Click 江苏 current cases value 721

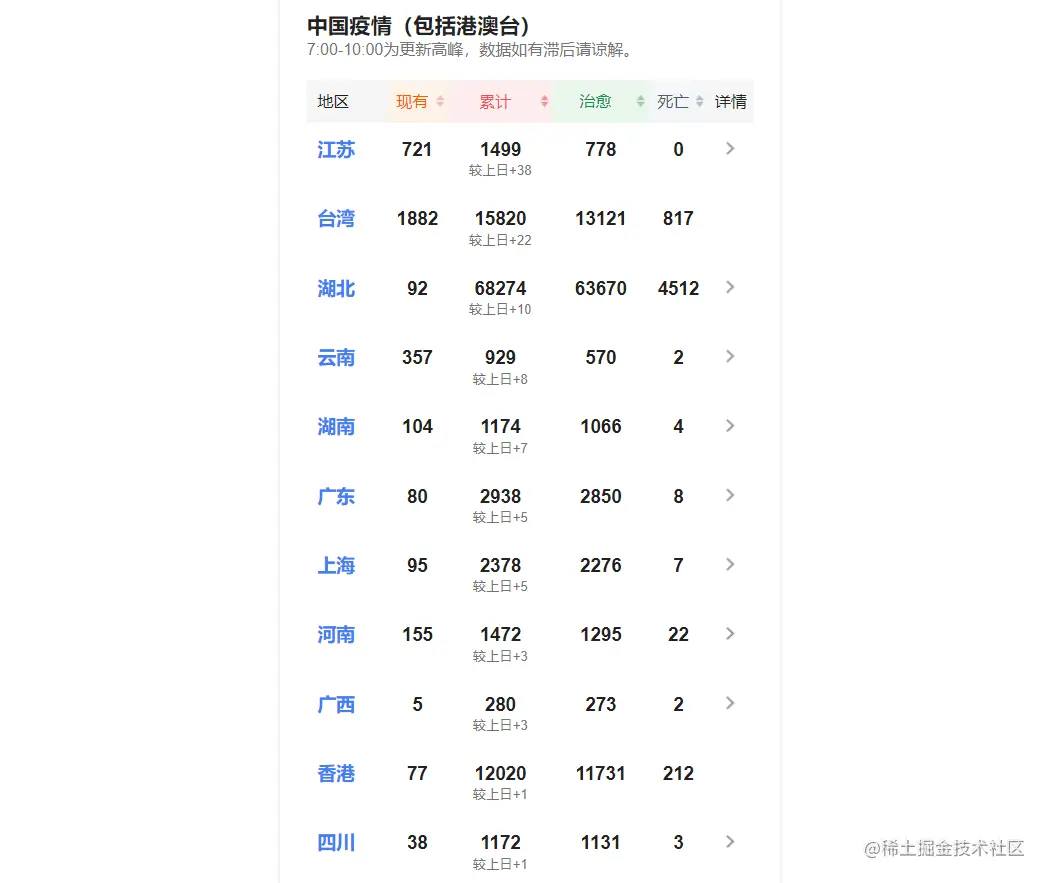click(417, 149)
